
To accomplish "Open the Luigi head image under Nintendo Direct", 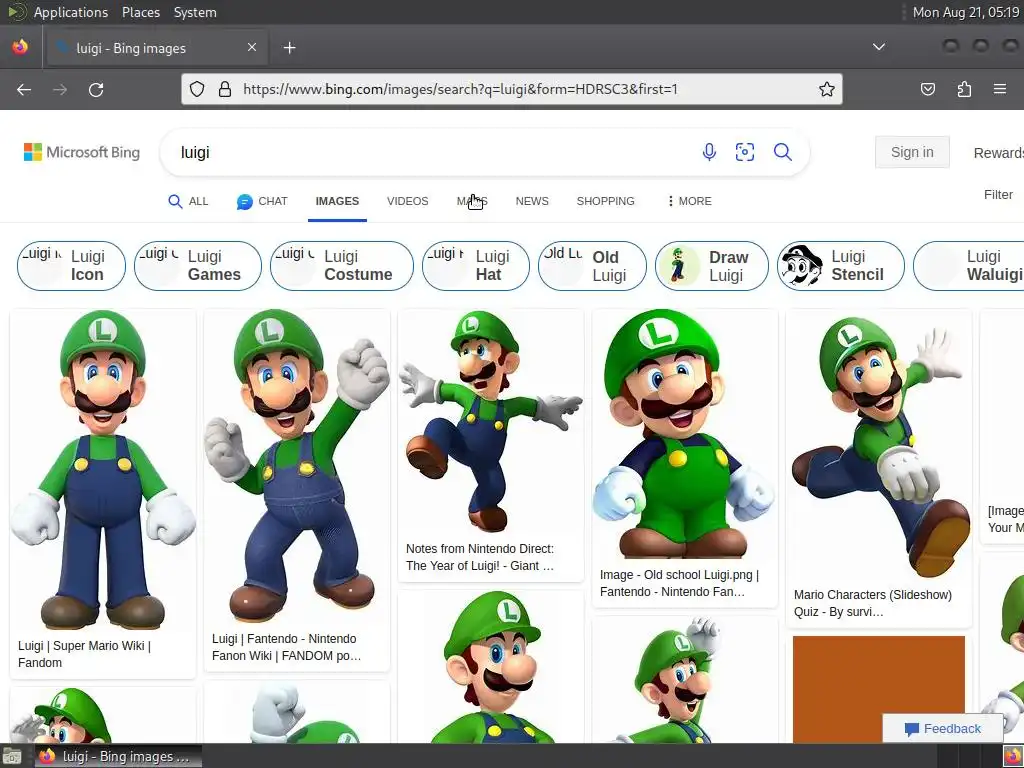I will point(490,667).
